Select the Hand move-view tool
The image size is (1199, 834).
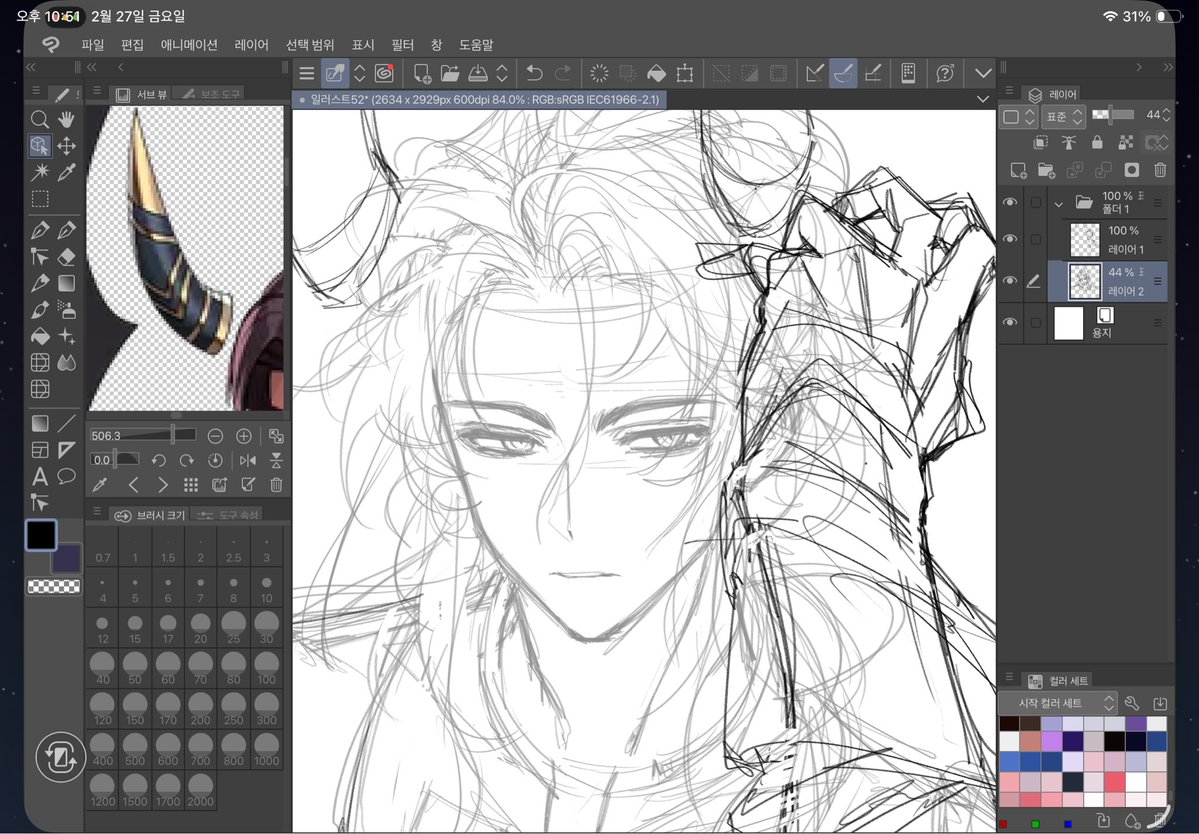[x=67, y=119]
